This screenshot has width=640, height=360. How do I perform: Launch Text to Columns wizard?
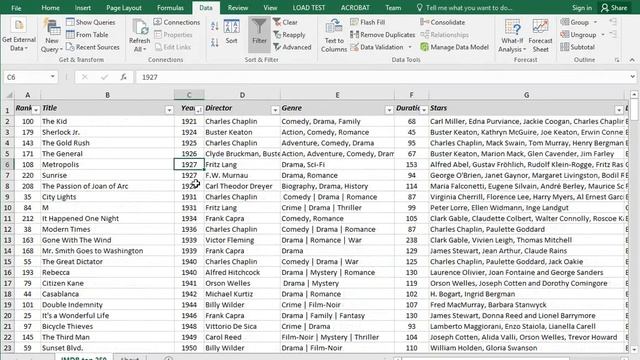pyautogui.click(x=334, y=36)
